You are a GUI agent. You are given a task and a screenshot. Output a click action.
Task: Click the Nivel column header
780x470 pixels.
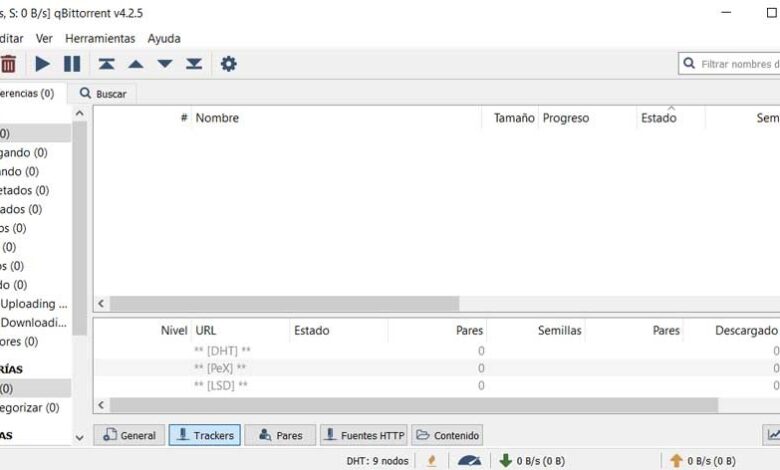click(x=143, y=330)
